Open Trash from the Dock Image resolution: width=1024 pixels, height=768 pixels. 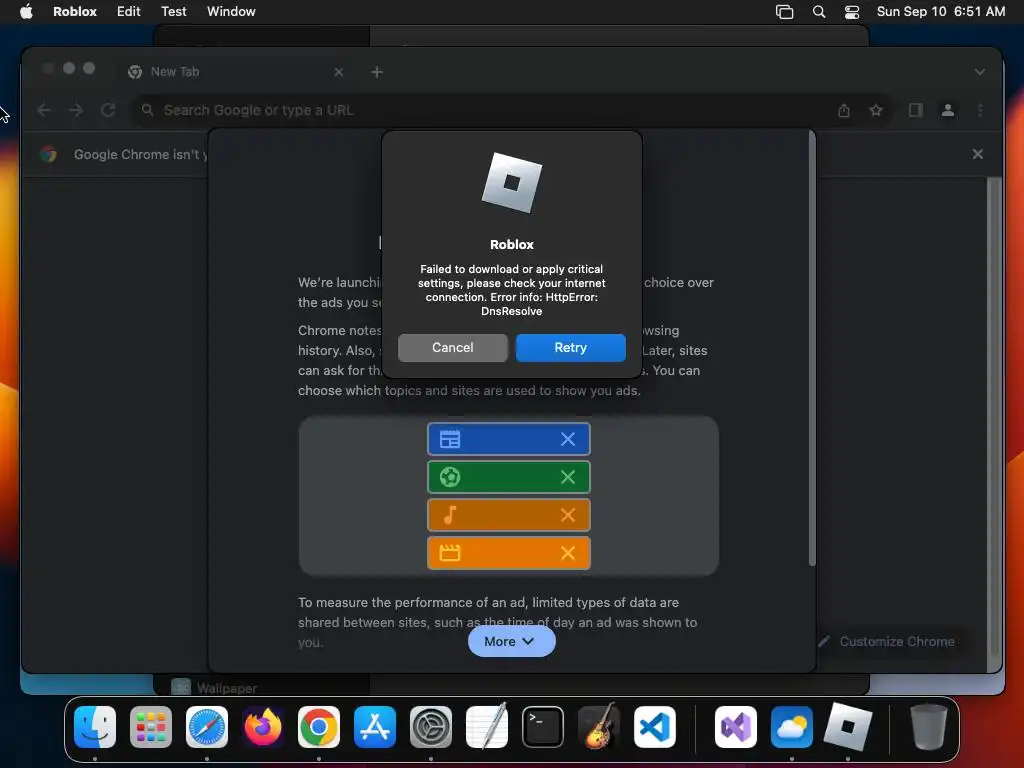click(929, 727)
